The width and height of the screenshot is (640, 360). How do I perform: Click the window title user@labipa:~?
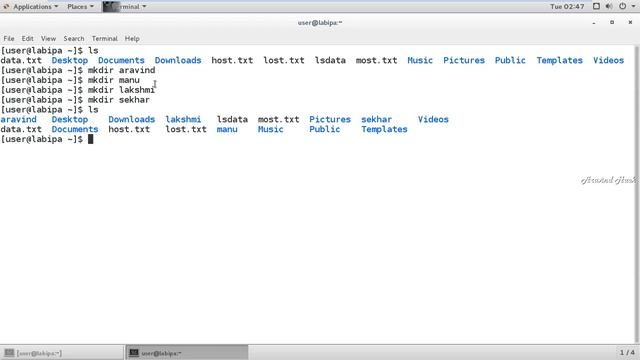pyautogui.click(x=320, y=23)
